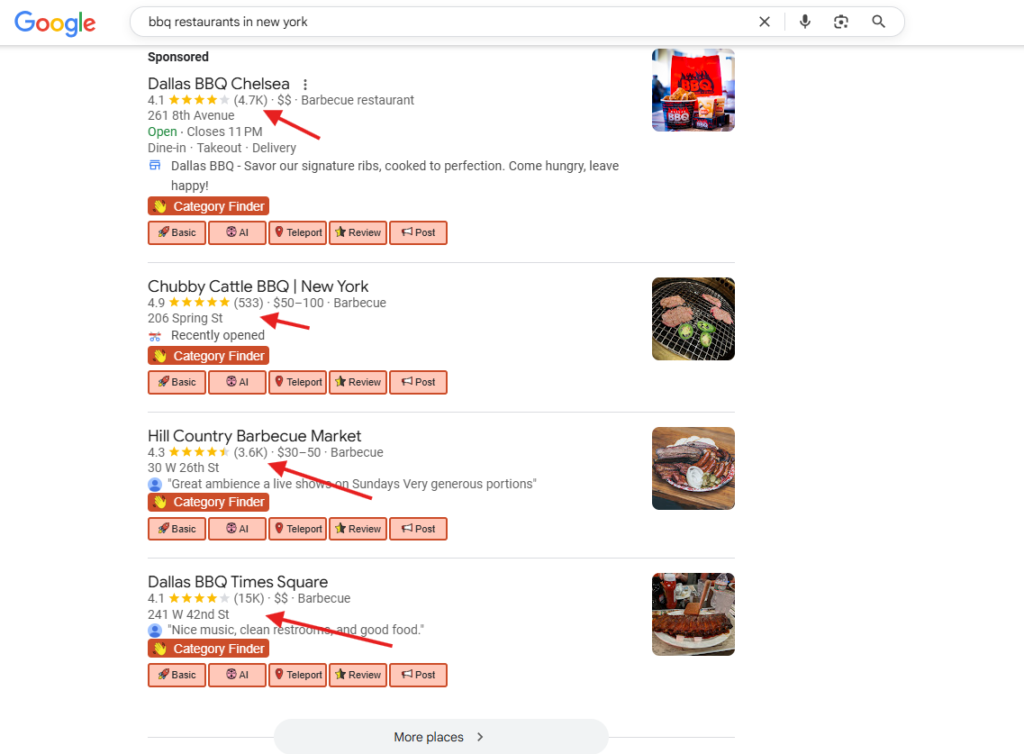Image resolution: width=1024 pixels, height=754 pixels.
Task: Click the search field with bbq restaurants query
Action: point(444,22)
